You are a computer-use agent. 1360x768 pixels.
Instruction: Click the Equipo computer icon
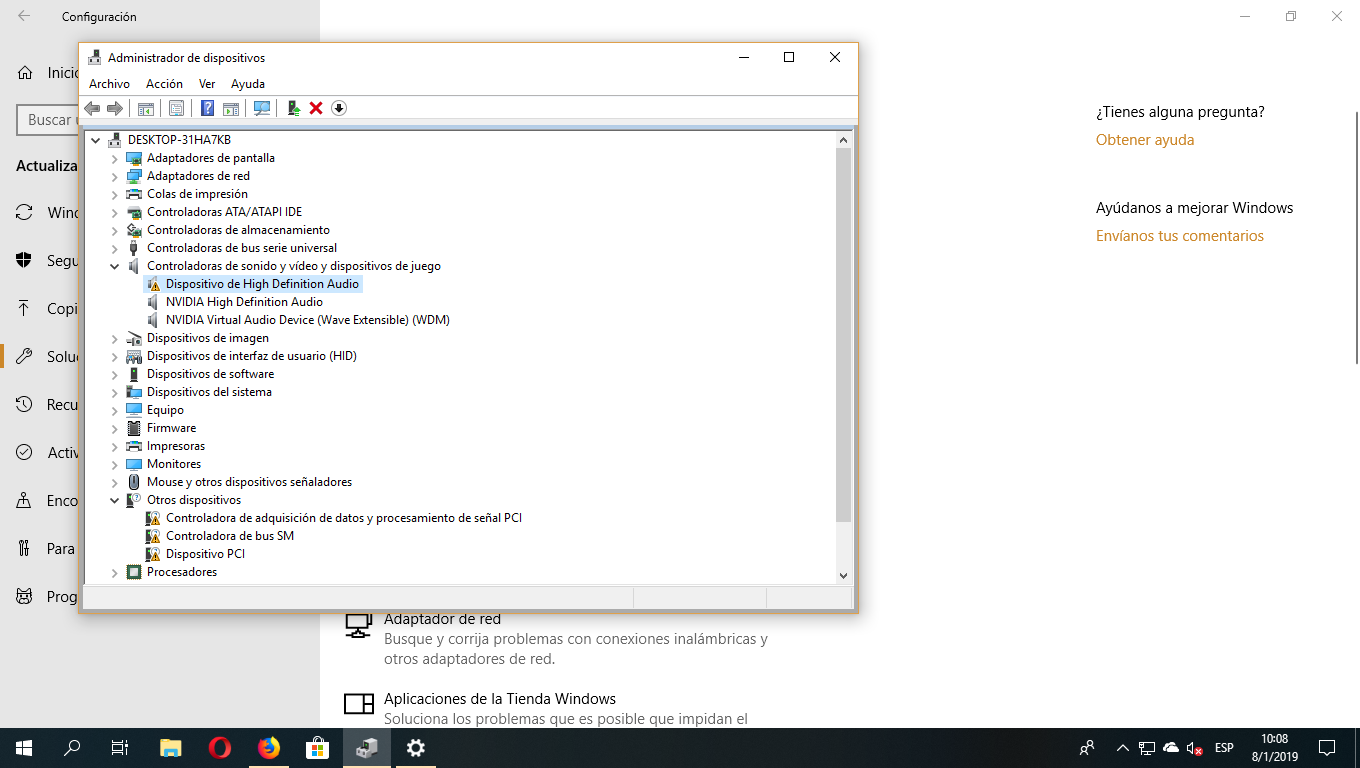tap(134, 410)
